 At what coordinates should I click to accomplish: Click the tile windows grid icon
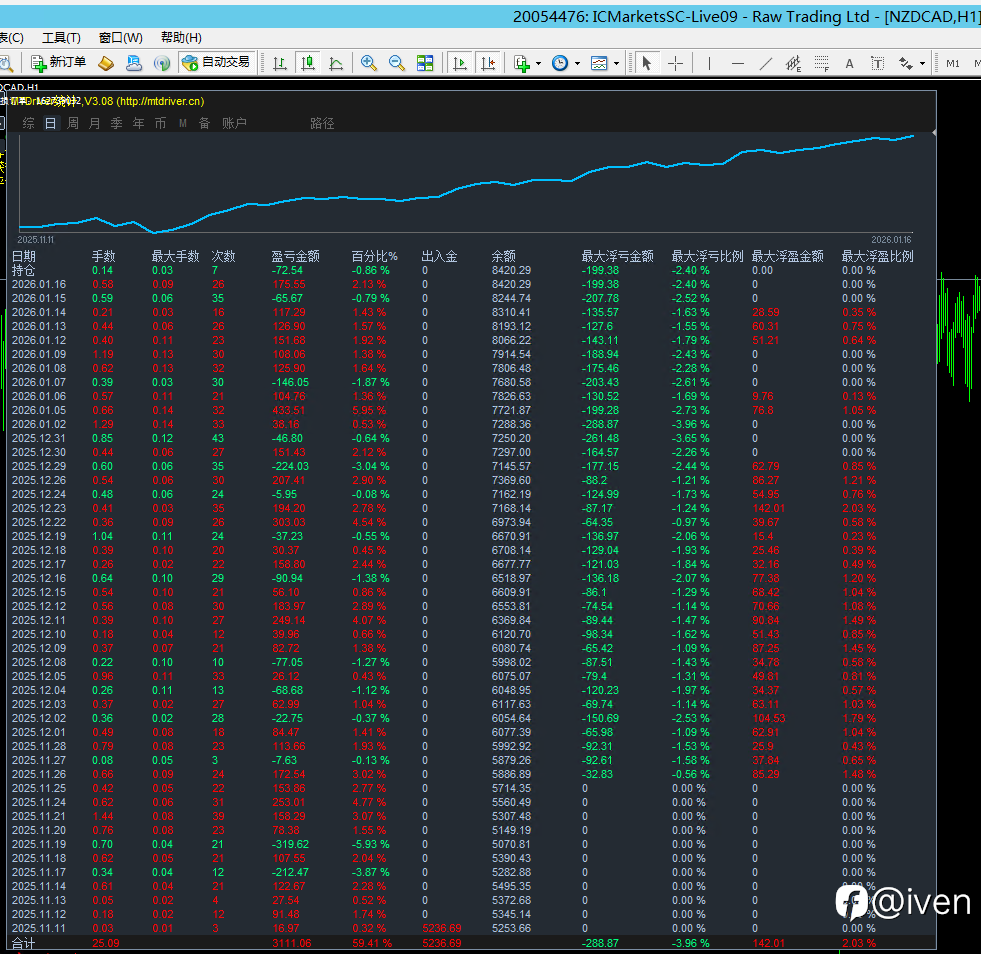point(425,63)
